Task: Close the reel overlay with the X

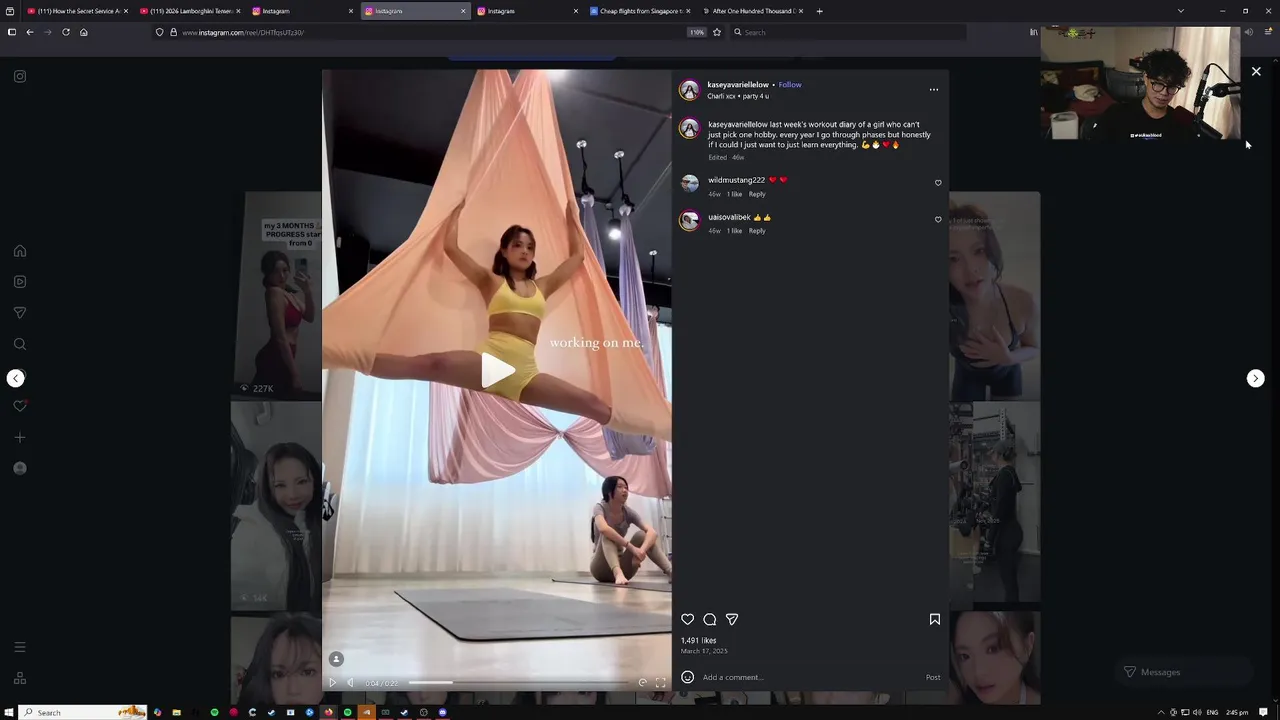Action: click(1256, 71)
